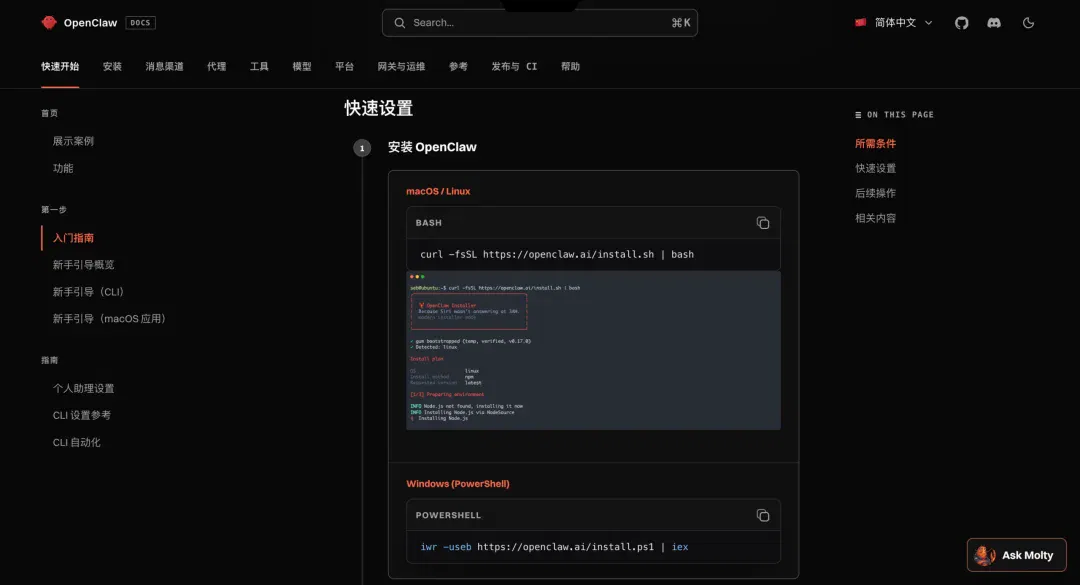Jump to 后续操作 section
Screen dimensions: 1080x585
[875, 193]
